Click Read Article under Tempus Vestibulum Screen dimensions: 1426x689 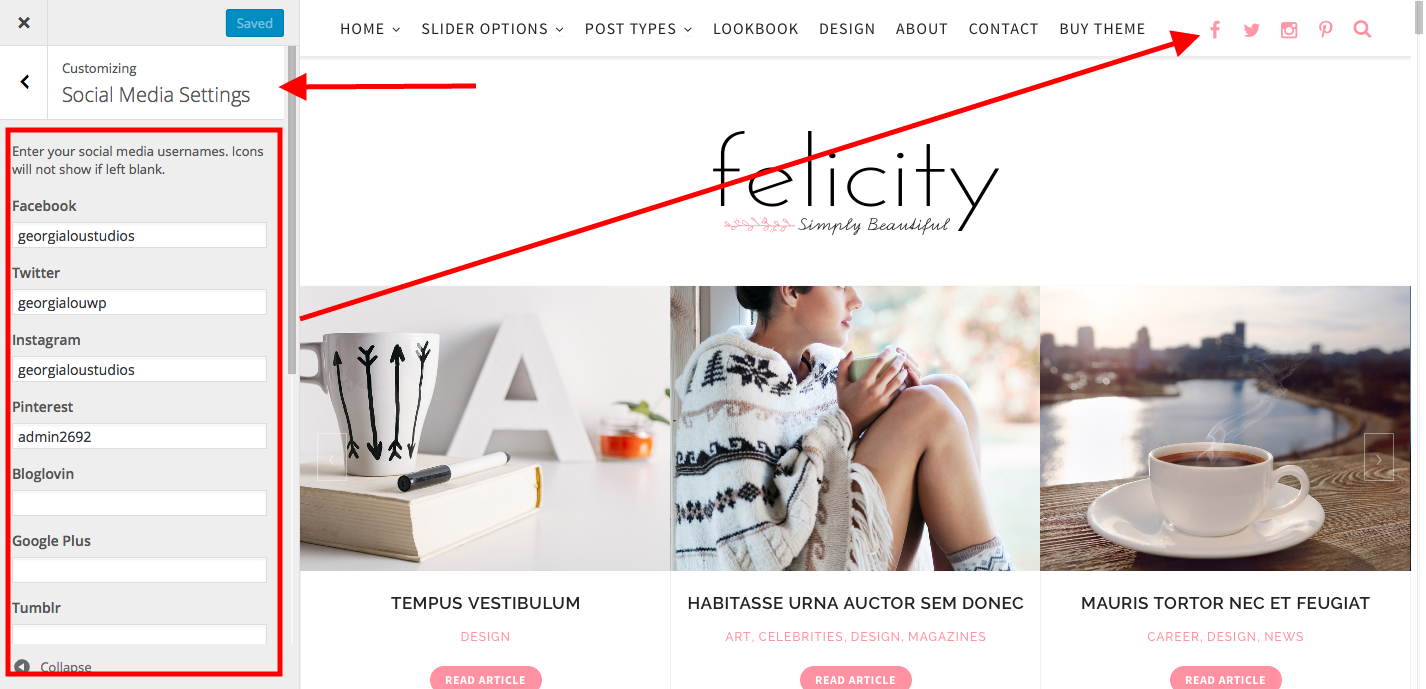[485, 679]
